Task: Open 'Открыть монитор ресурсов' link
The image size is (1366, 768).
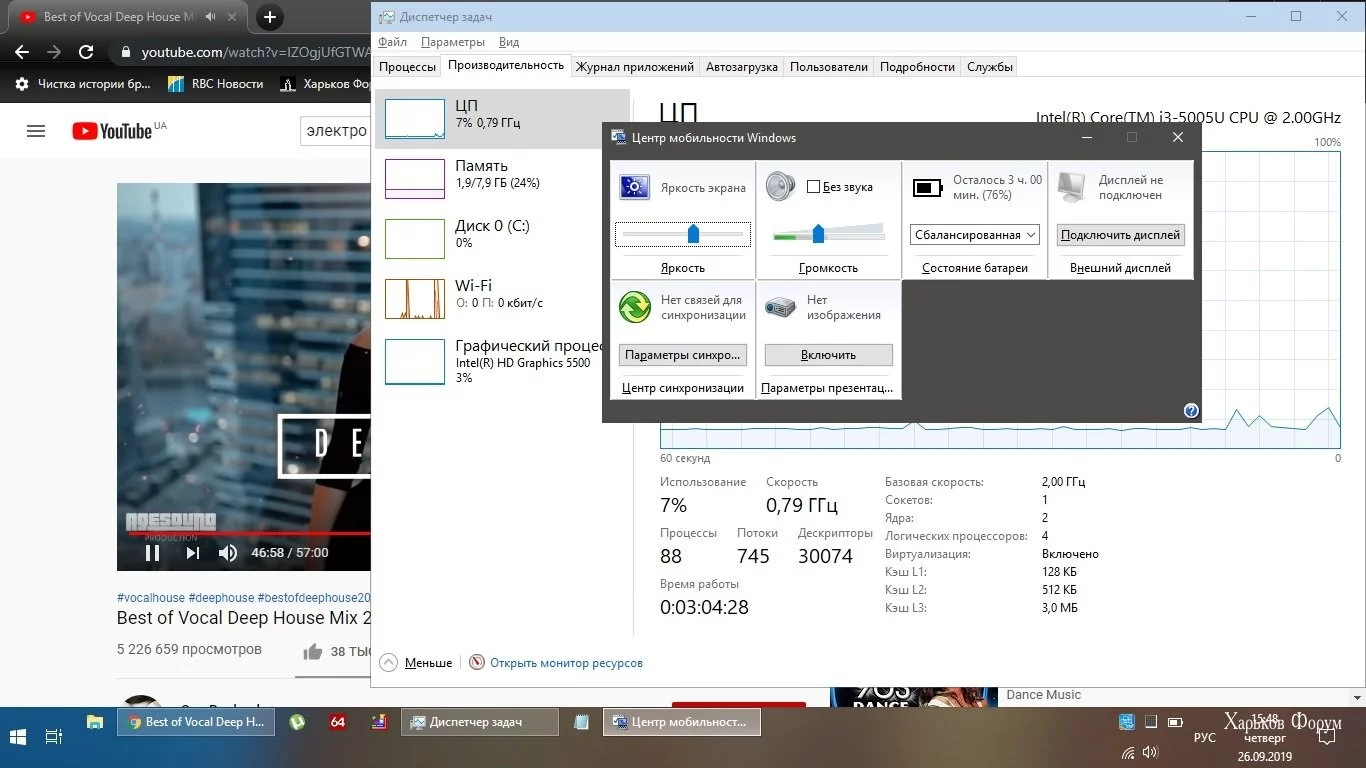Action: 565,662
